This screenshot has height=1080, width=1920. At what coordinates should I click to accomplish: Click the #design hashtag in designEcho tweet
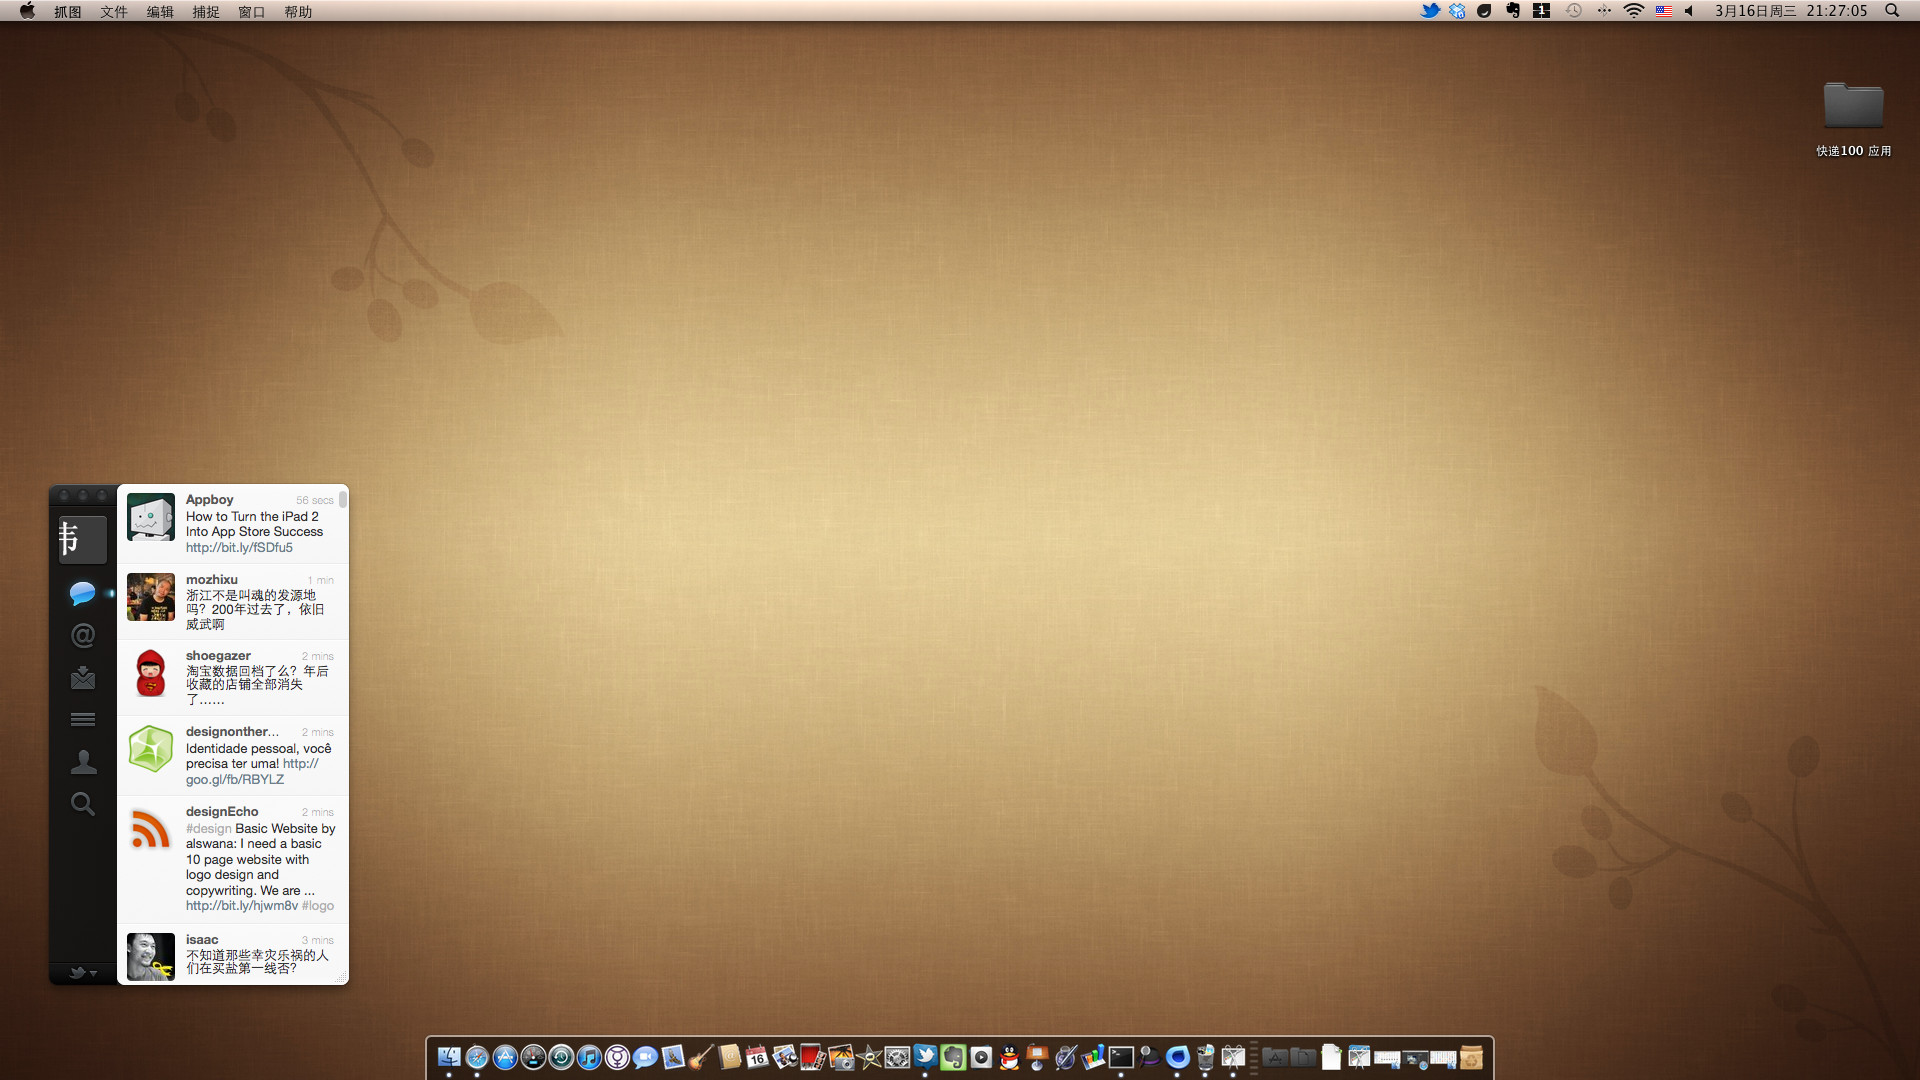[208, 829]
